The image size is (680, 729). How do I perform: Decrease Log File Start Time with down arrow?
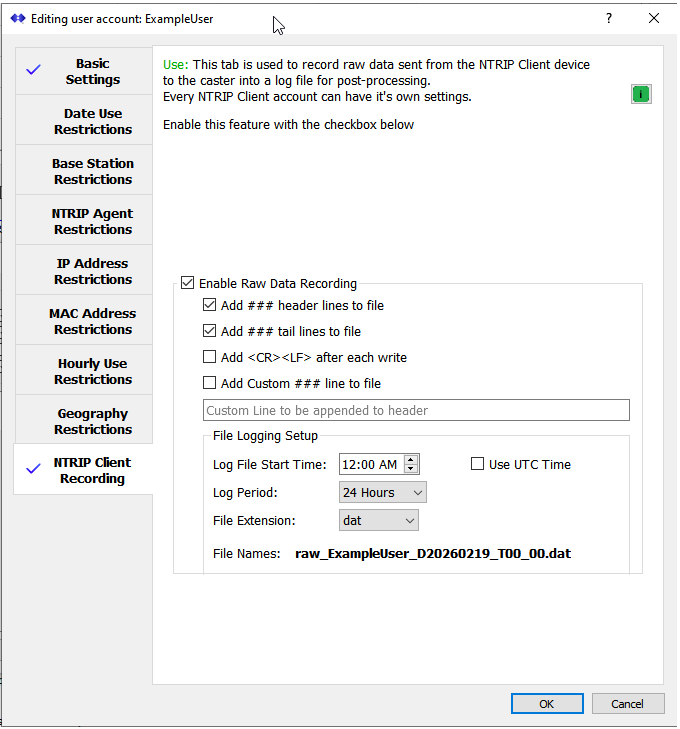(411, 469)
